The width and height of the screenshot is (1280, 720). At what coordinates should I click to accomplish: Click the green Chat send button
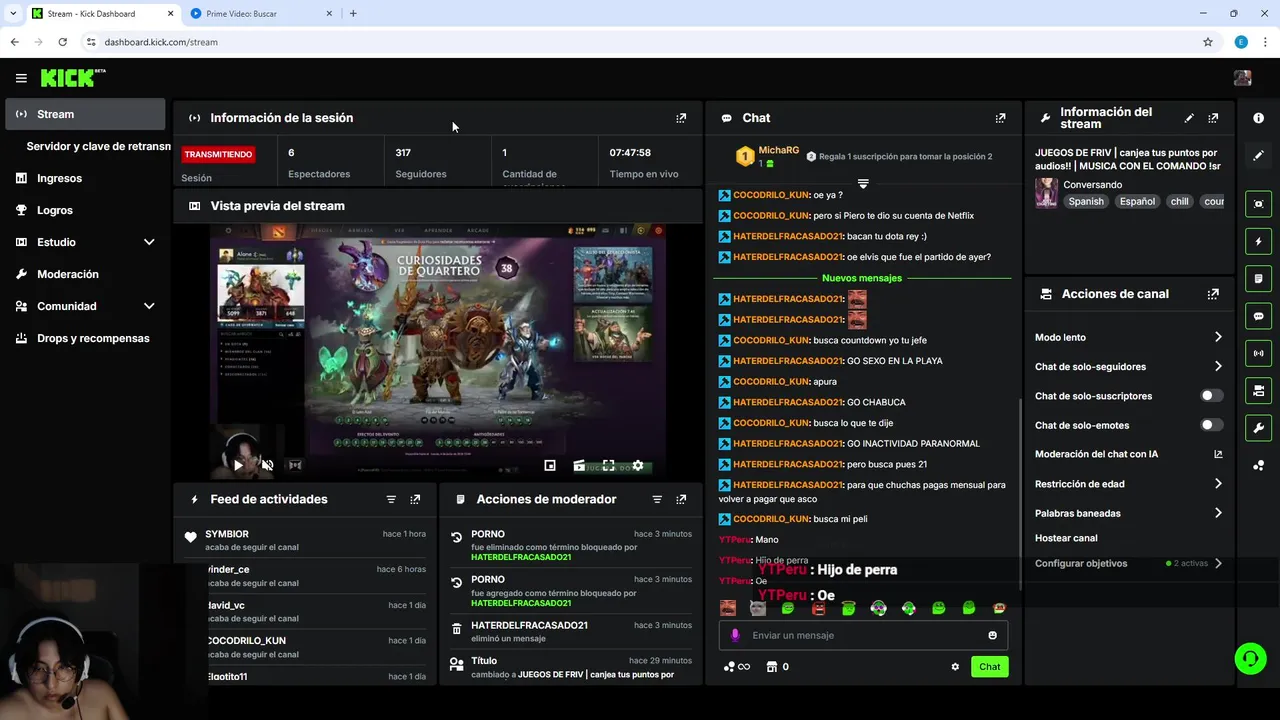point(989,667)
